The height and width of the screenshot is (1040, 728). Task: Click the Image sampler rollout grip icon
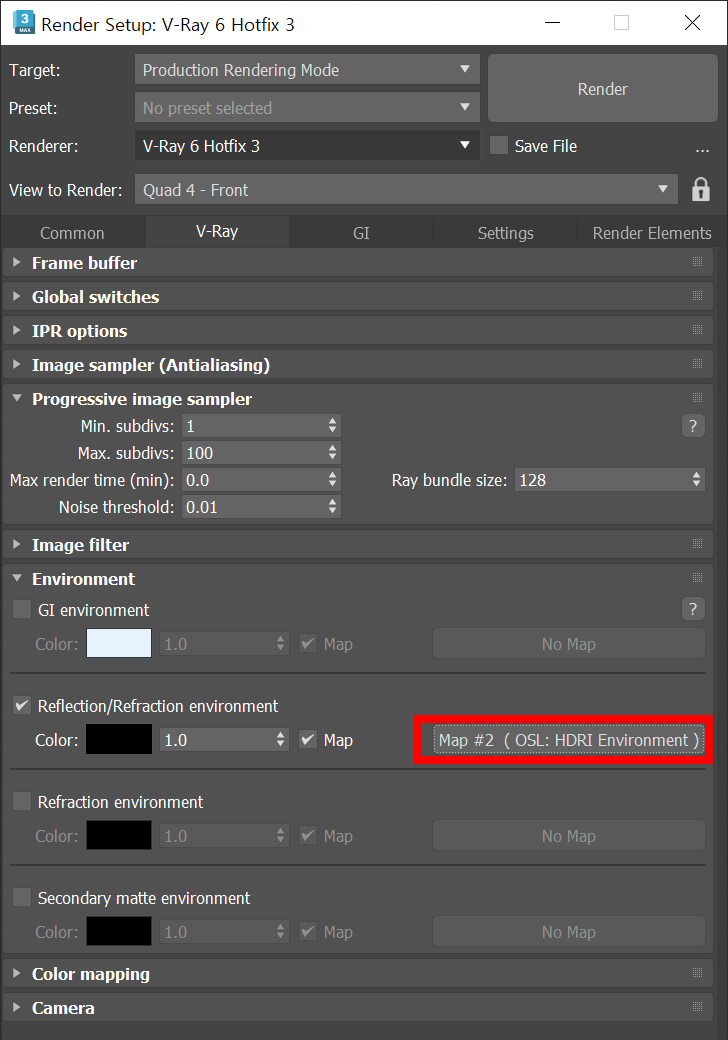698,363
